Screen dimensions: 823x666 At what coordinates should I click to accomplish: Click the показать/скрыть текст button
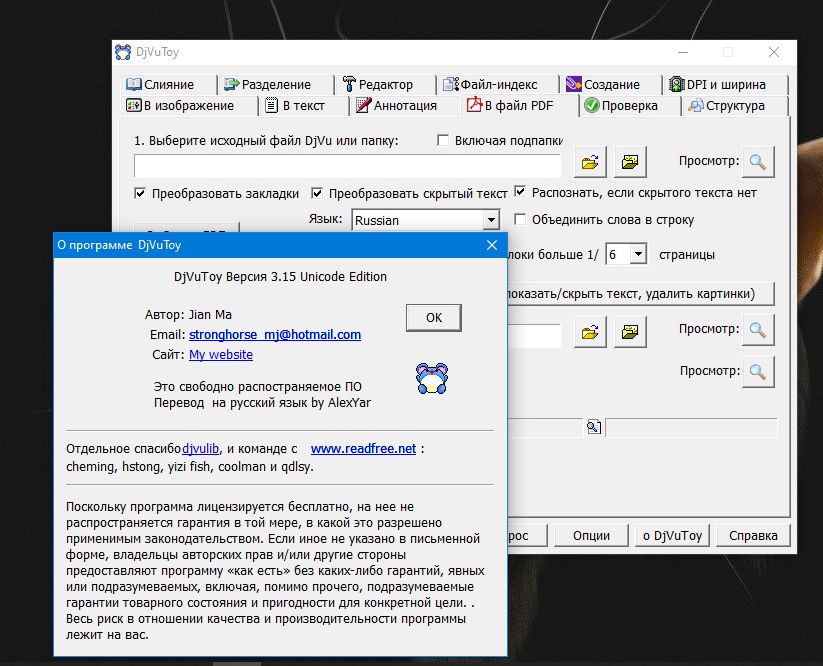[641, 294]
